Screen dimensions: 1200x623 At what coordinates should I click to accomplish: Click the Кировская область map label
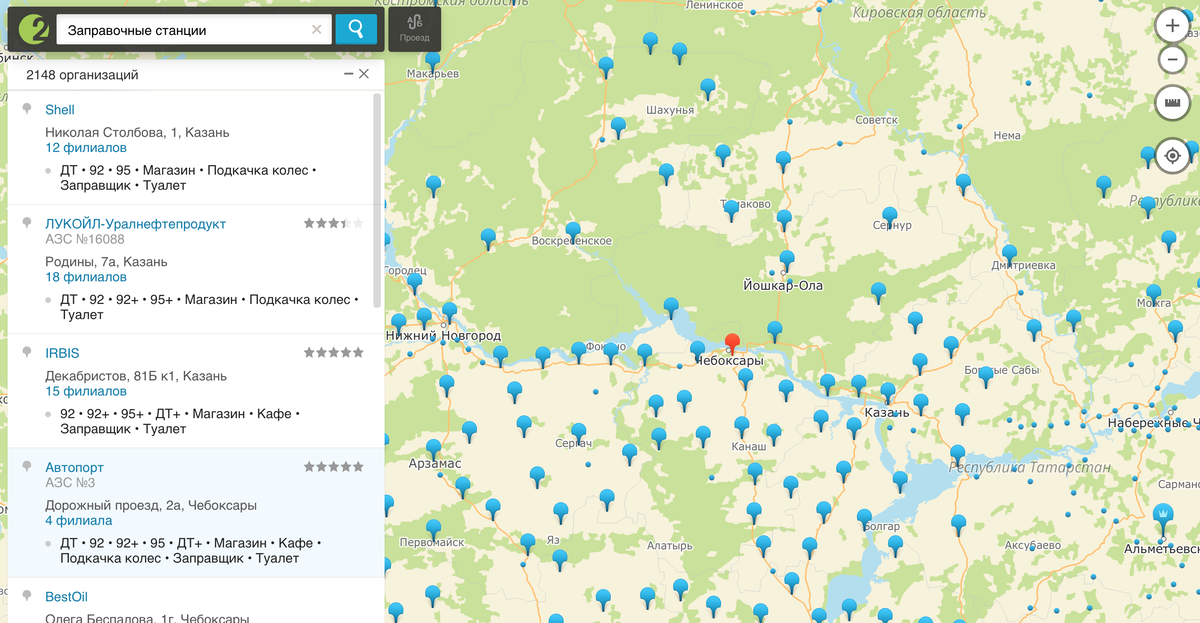[x=920, y=13]
